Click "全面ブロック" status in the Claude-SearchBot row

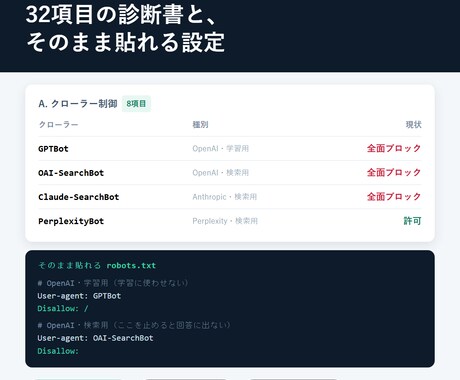[394, 197]
